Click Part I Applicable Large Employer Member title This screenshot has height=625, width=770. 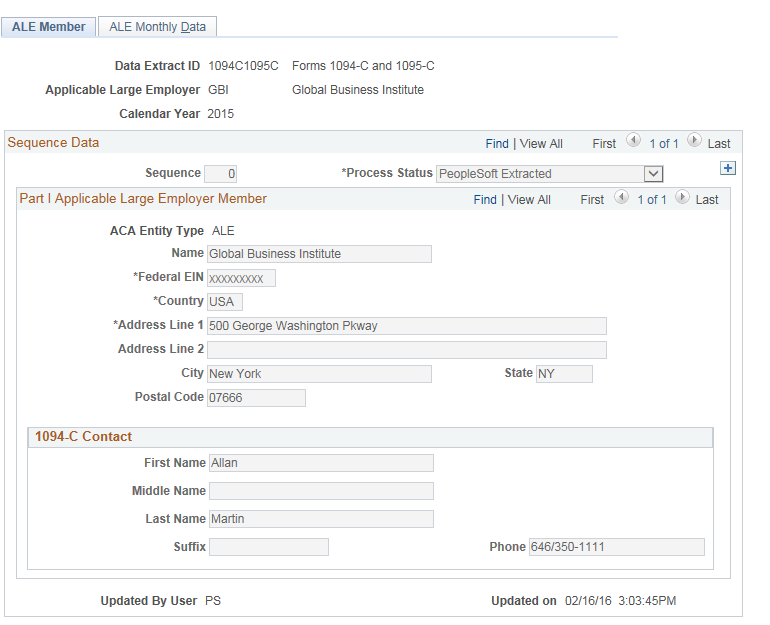tap(143, 198)
